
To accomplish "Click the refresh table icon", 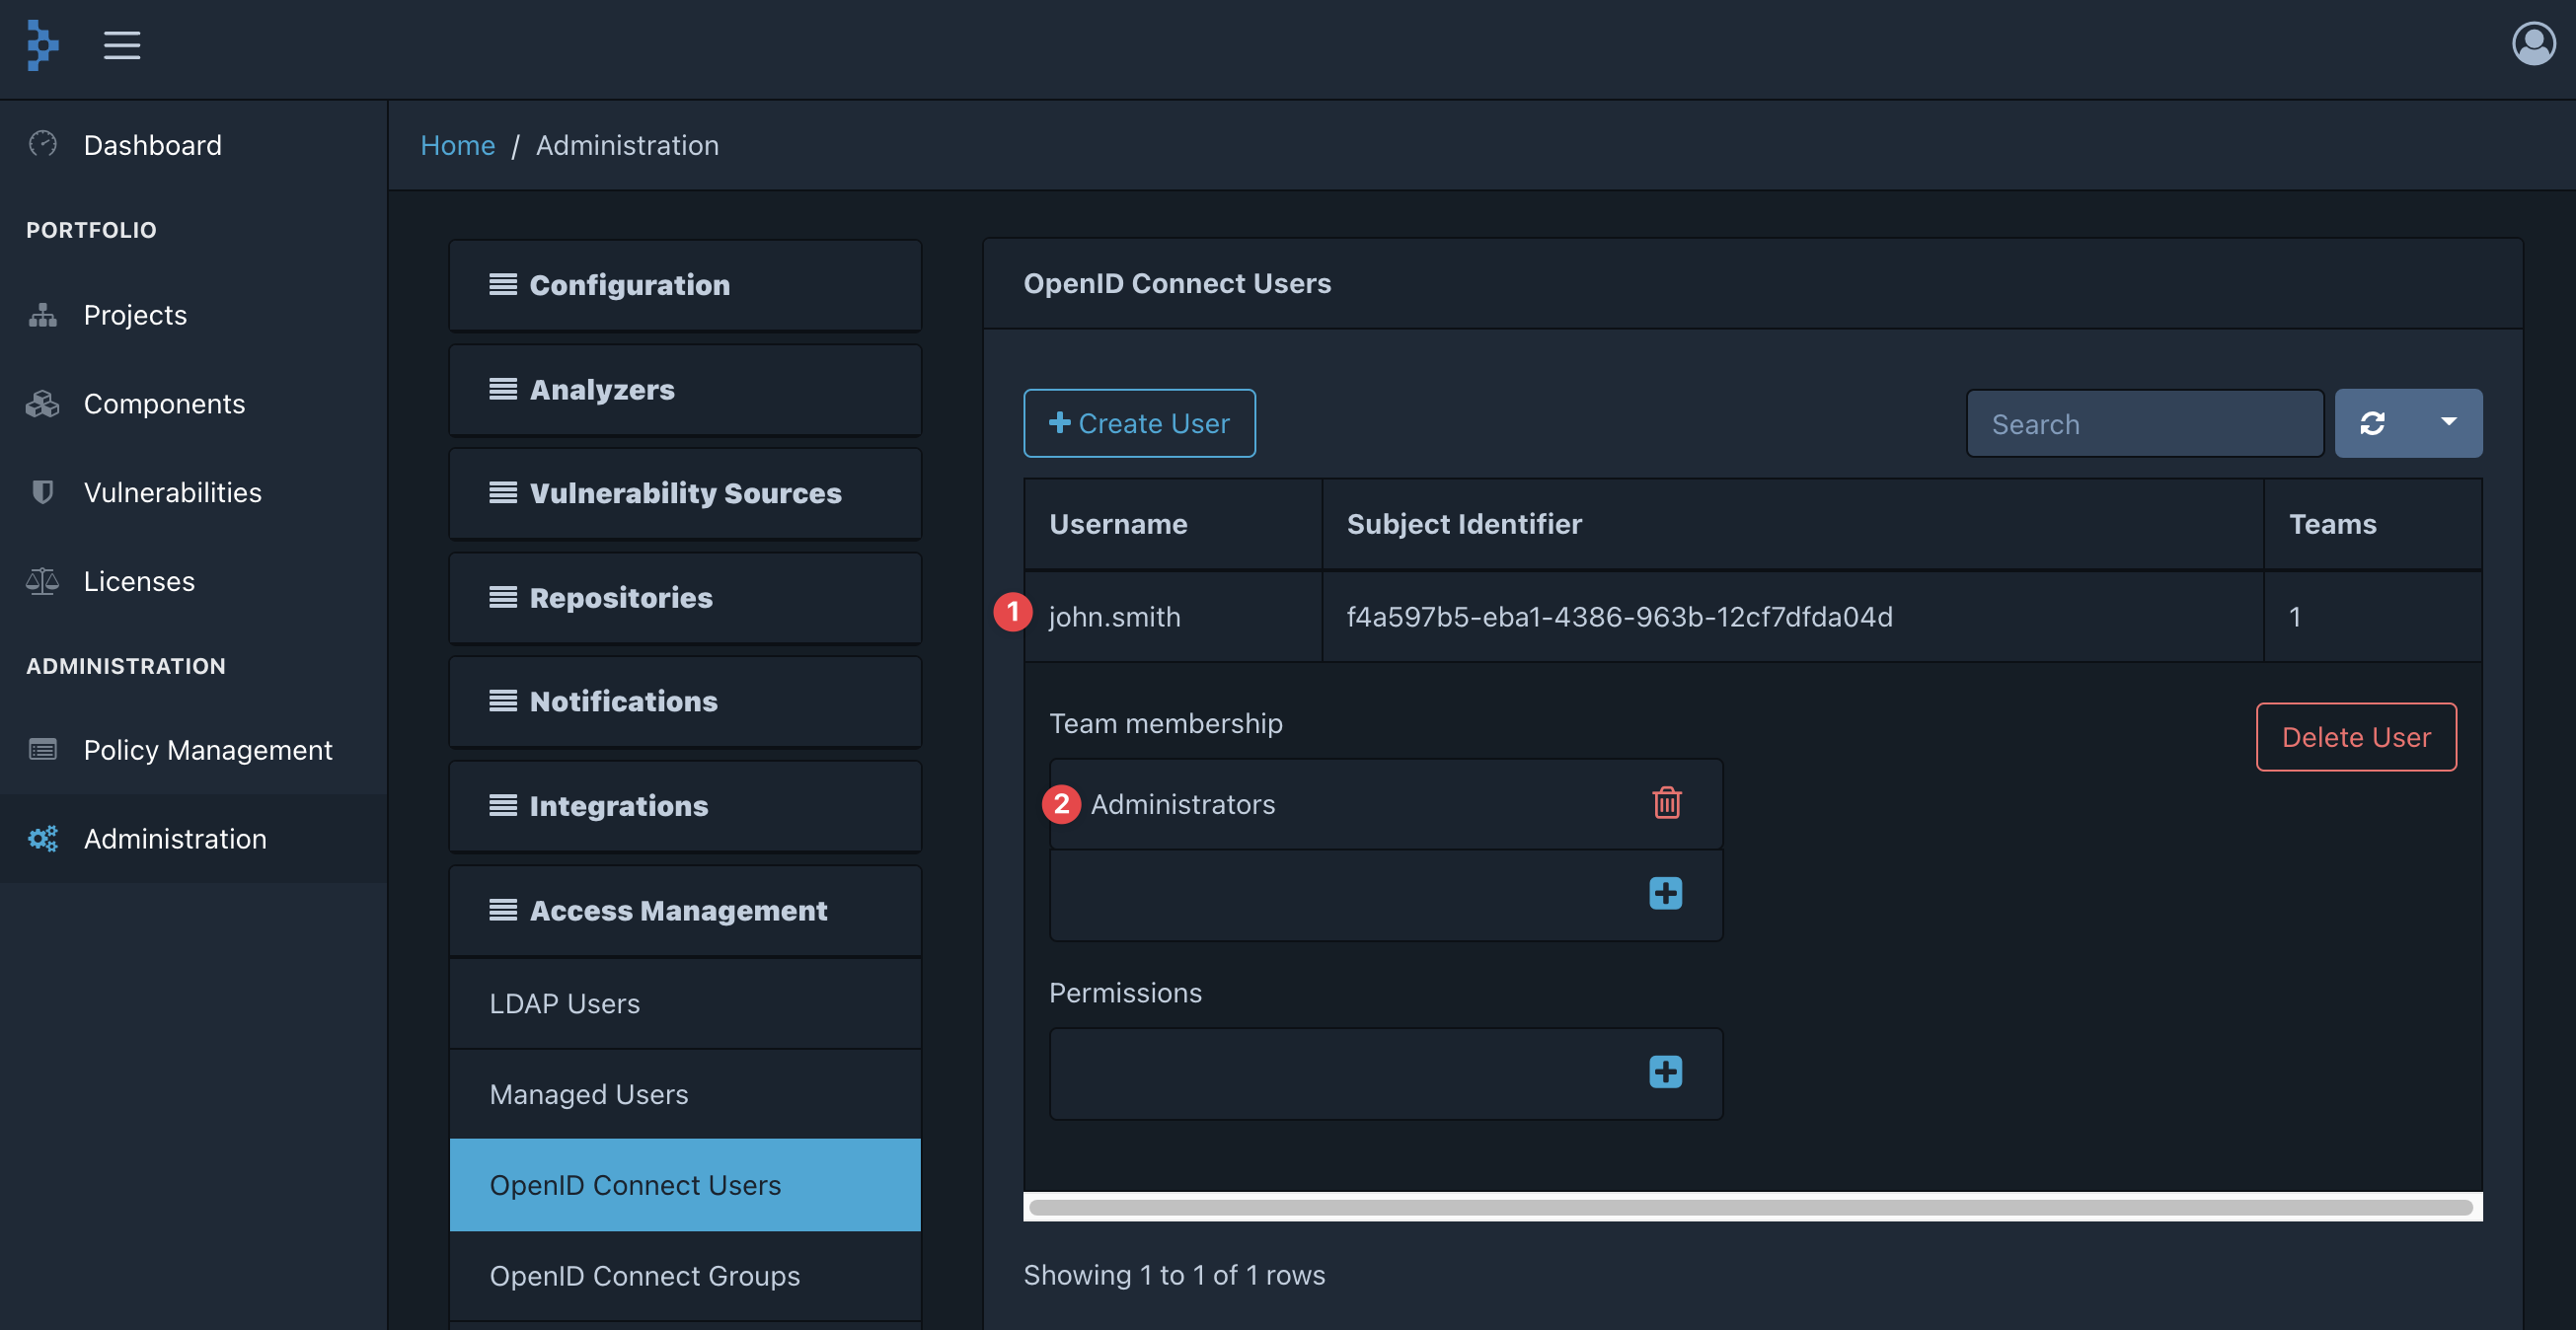I will [x=2373, y=424].
